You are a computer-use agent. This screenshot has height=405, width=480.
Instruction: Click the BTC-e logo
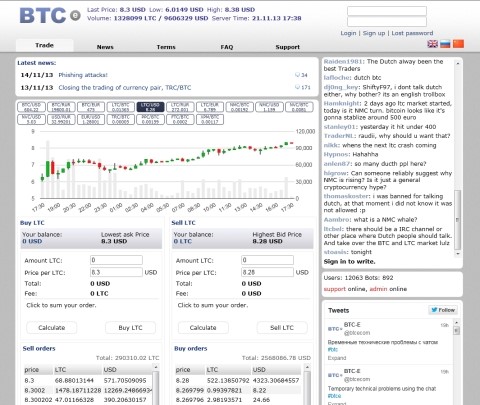tap(50, 15)
